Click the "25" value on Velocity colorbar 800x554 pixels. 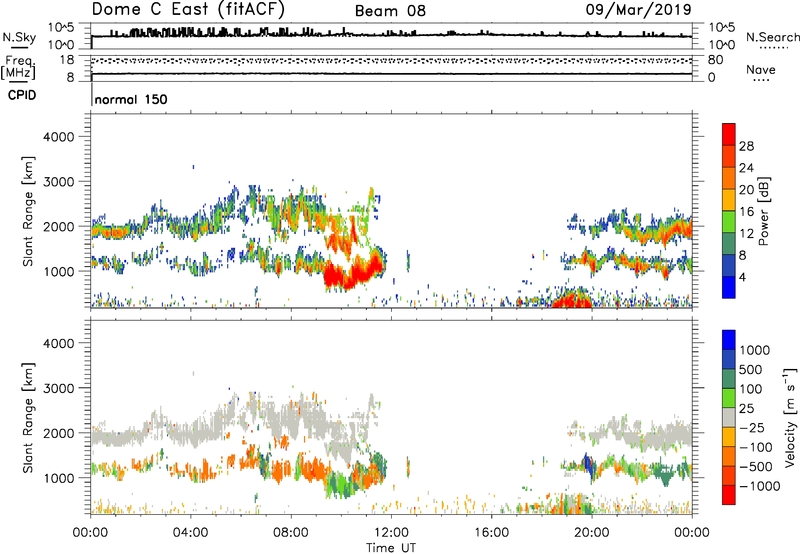[x=746, y=409]
